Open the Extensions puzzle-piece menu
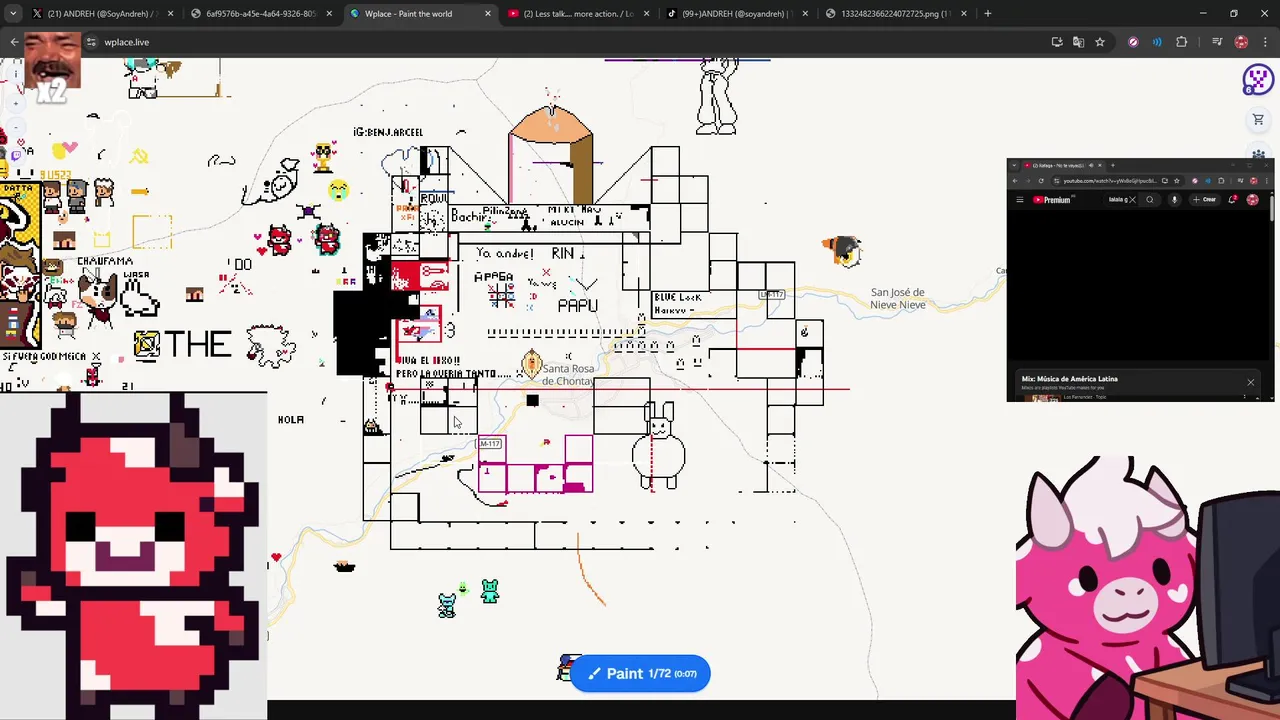Viewport: 1280px width, 720px height. click(x=1182, y=42)
